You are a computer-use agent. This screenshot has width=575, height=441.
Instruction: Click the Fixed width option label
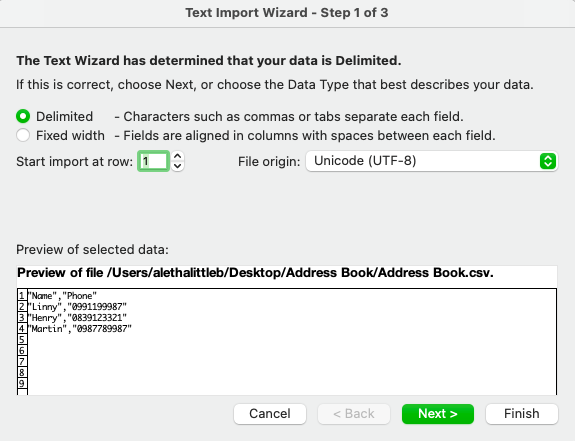[70, 135]
